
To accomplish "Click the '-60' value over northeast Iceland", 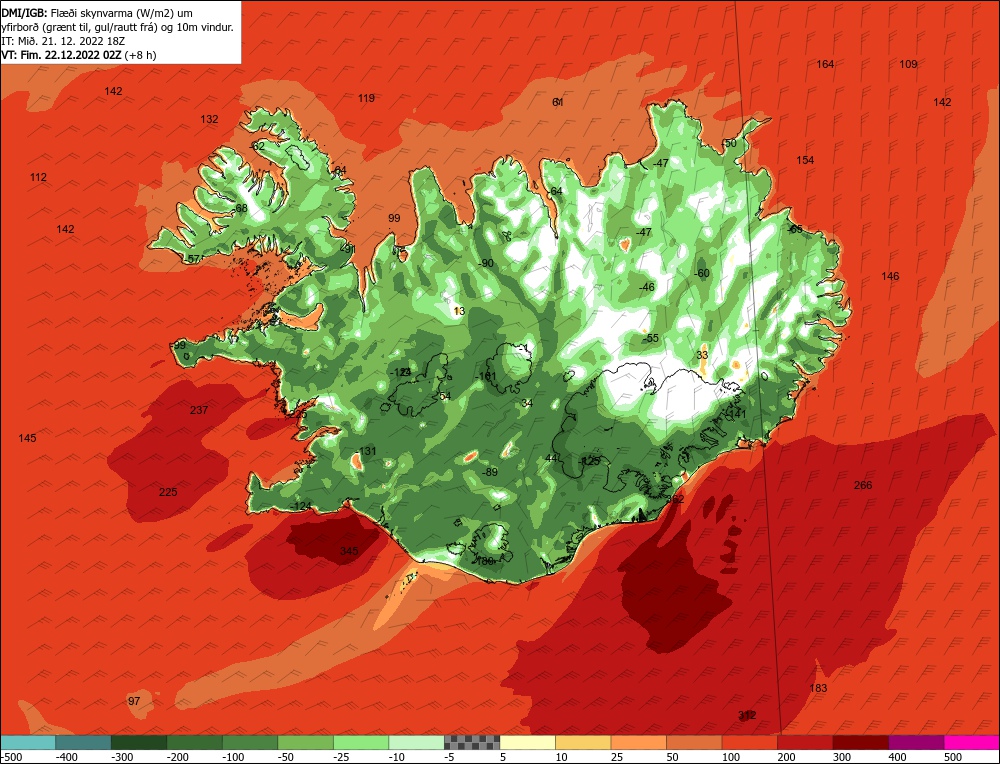I will click(702, 273).
